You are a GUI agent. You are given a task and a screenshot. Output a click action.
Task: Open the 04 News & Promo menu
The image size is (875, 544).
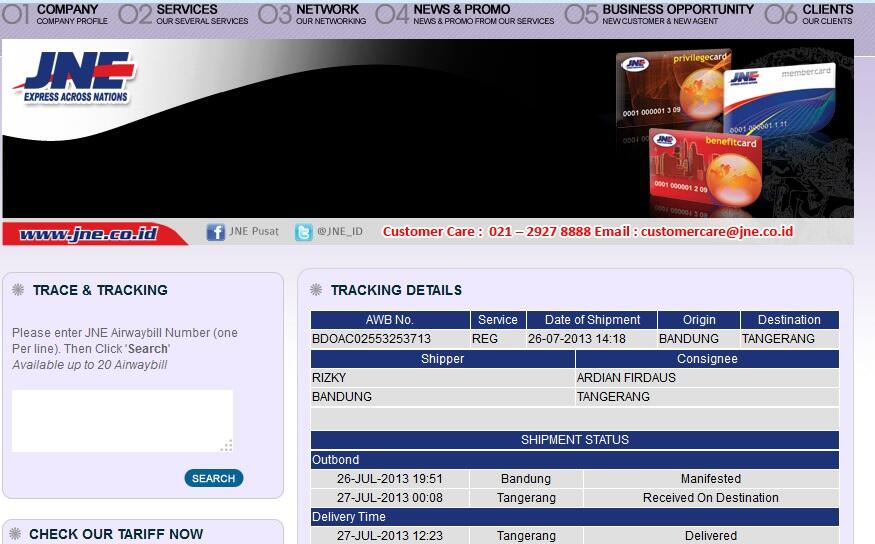(465, 15)
